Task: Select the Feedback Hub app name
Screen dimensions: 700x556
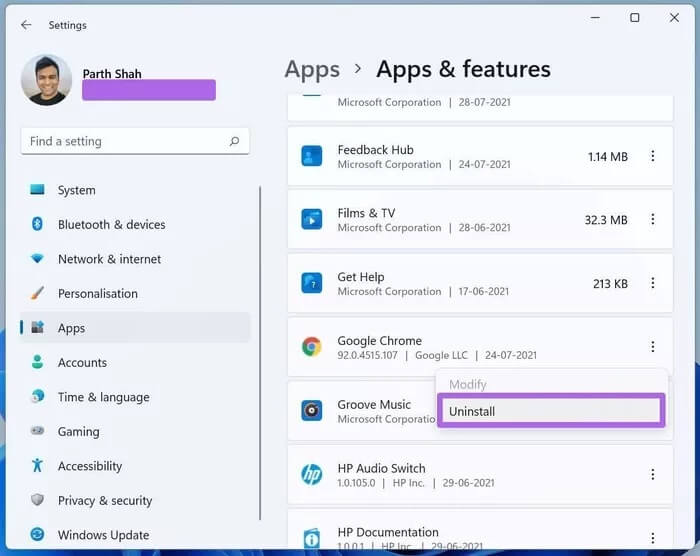Action: 375,150
